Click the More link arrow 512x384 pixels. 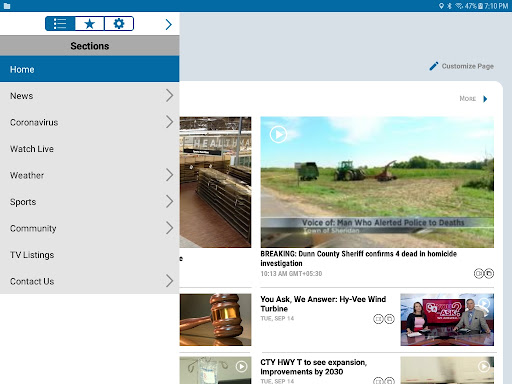(x=485, y=99)
